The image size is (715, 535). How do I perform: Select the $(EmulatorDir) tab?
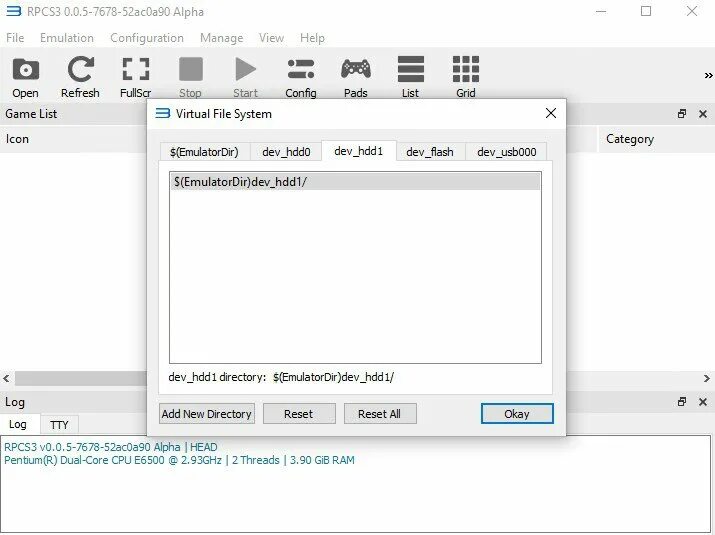coord(204,152)
